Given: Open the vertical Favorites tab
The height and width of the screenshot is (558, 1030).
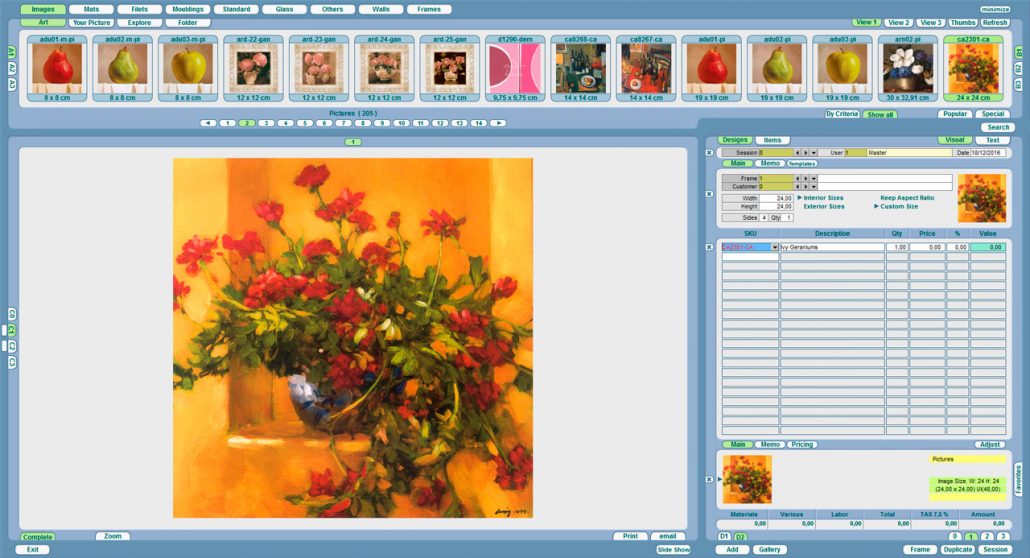Looking at the screenshot, I should click(1018, 478).
